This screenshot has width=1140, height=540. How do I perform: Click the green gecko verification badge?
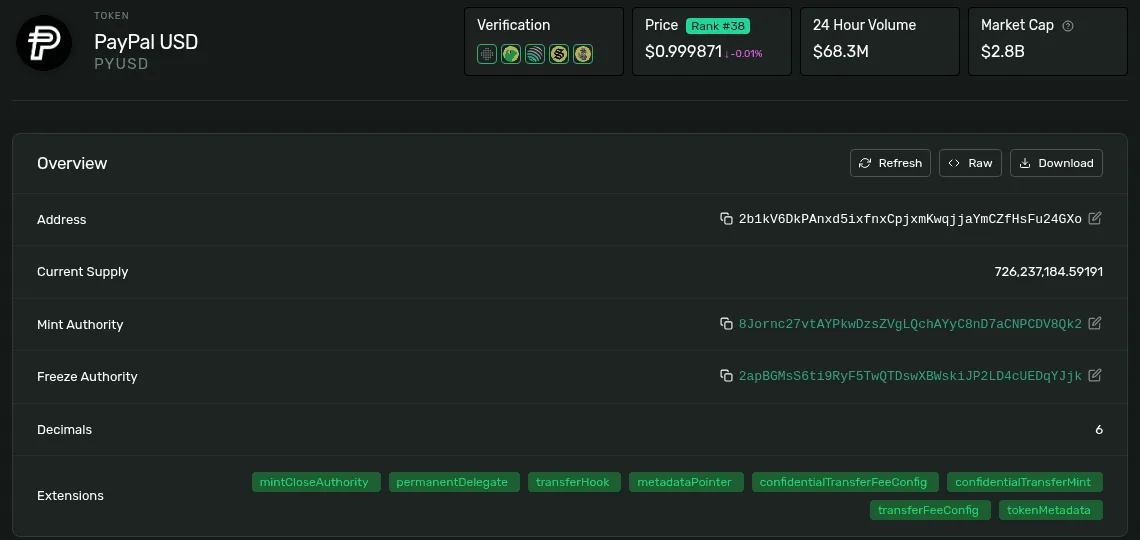(511, 54)
